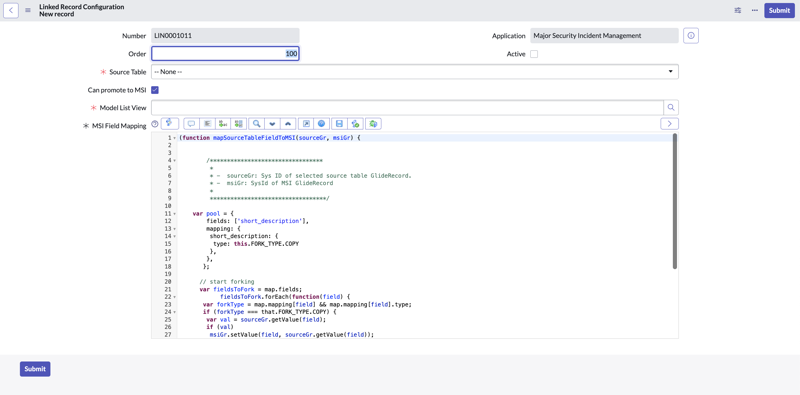Open the Replace All tool in editor
The height and width of the screenshot is (395, 800).
pyautogui.click(x=239, y=124)
